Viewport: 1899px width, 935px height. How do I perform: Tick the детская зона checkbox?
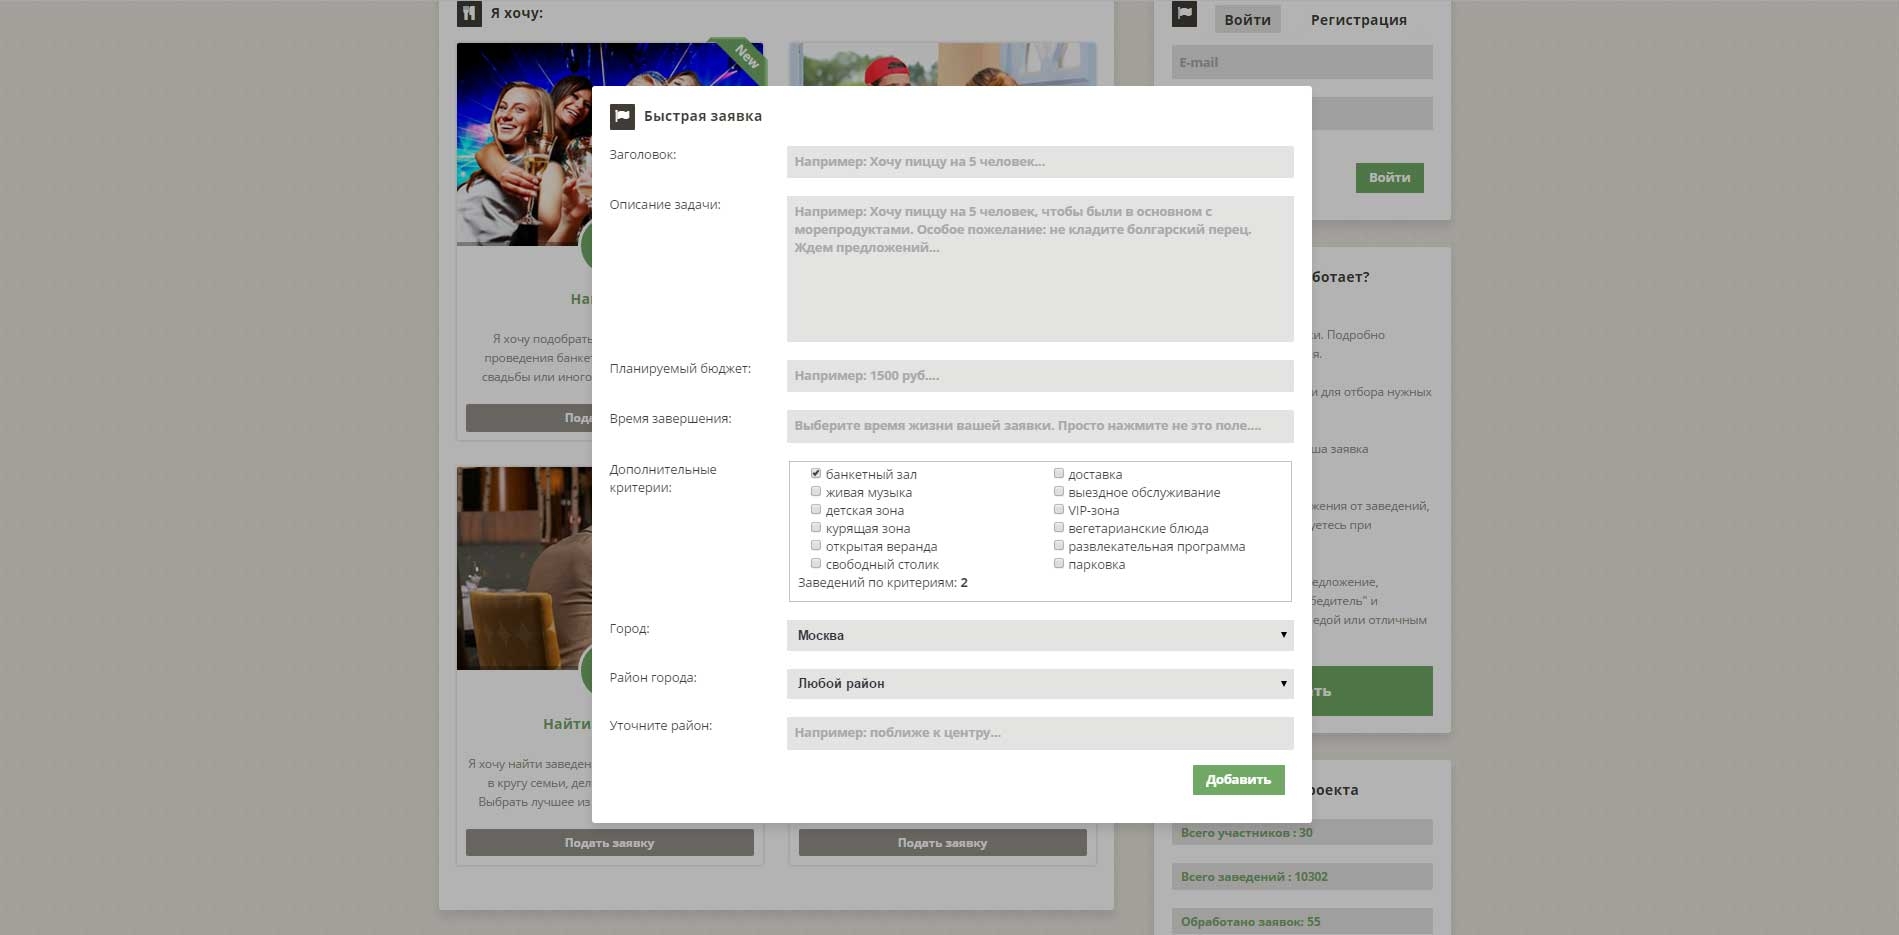(x=816, y=510)
